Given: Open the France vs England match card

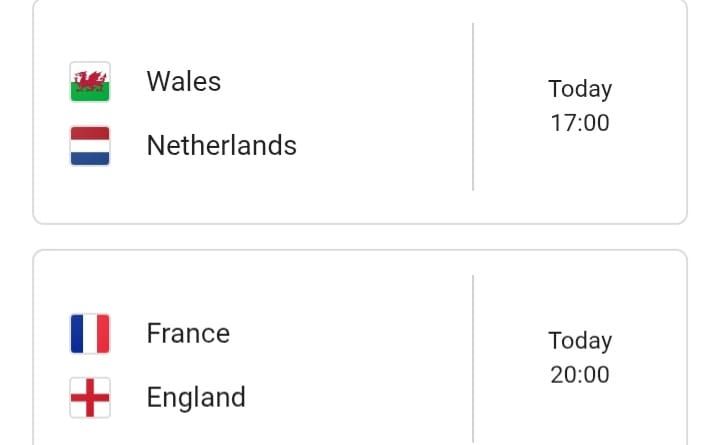Looking at the screenshot, I should tap(360, 348).
